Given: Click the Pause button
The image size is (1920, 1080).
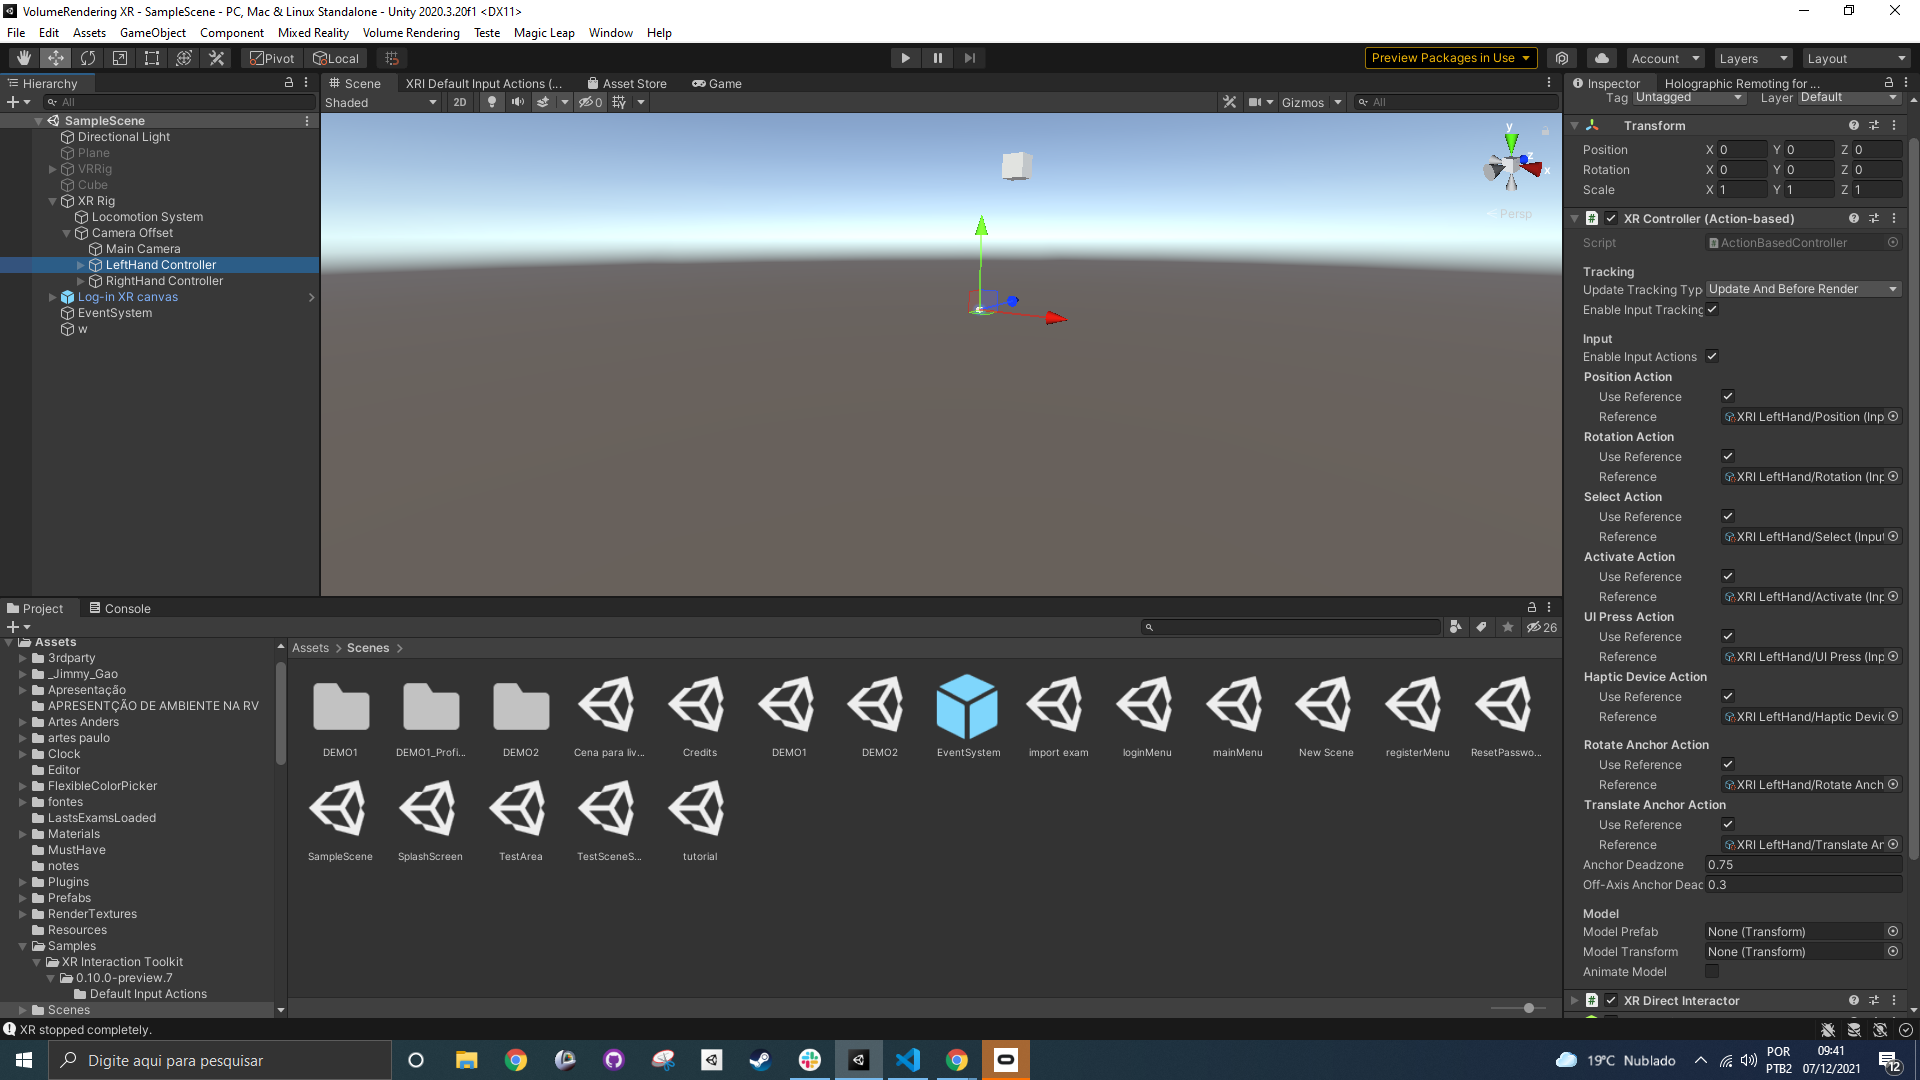Looking at the screenshot, I should pyautogui.click(x=937, y=58).
